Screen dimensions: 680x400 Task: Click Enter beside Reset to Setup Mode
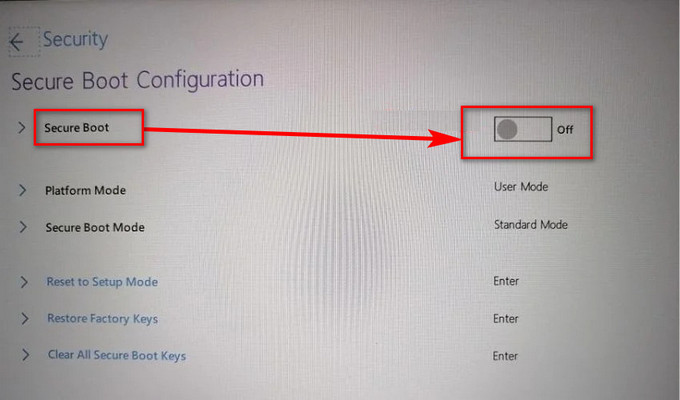click(506, 281)
